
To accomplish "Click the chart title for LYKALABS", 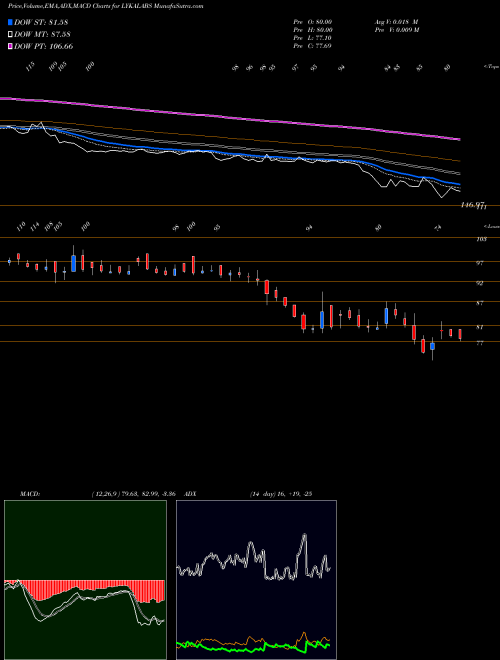I will 106,6.
